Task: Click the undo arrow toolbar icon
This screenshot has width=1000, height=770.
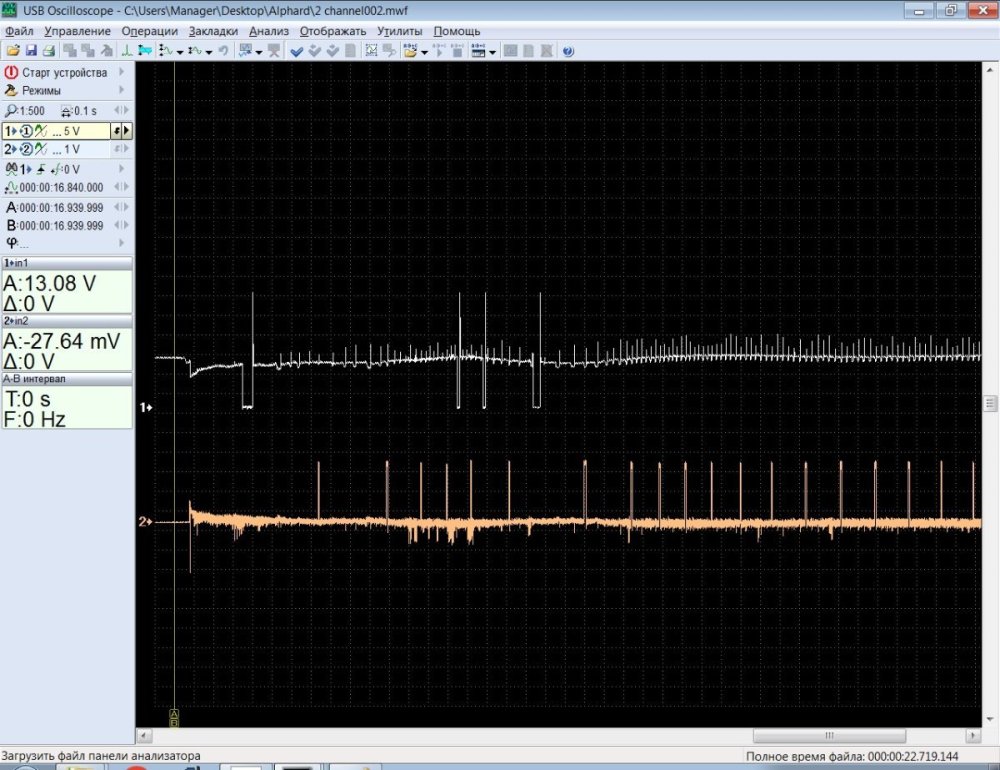Action: (223, 51)
